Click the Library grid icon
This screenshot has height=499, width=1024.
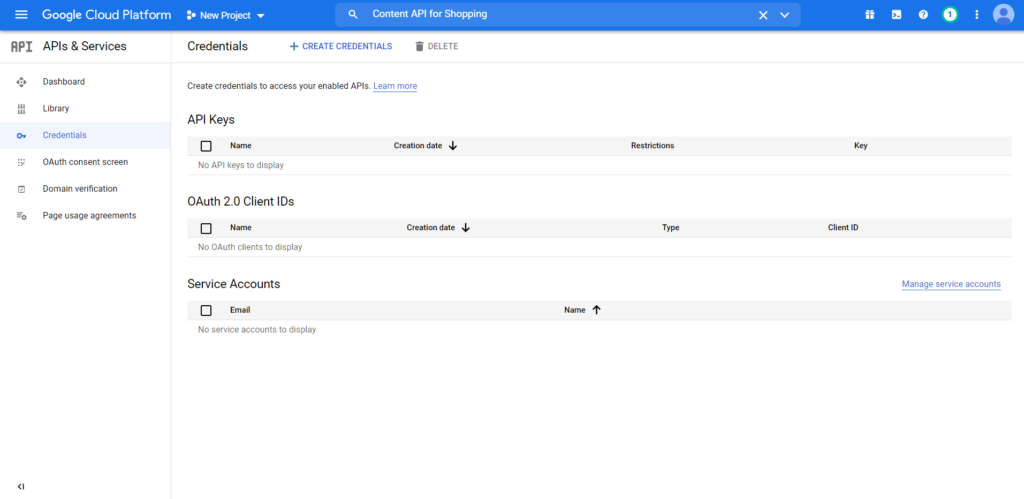click(21, 109)
